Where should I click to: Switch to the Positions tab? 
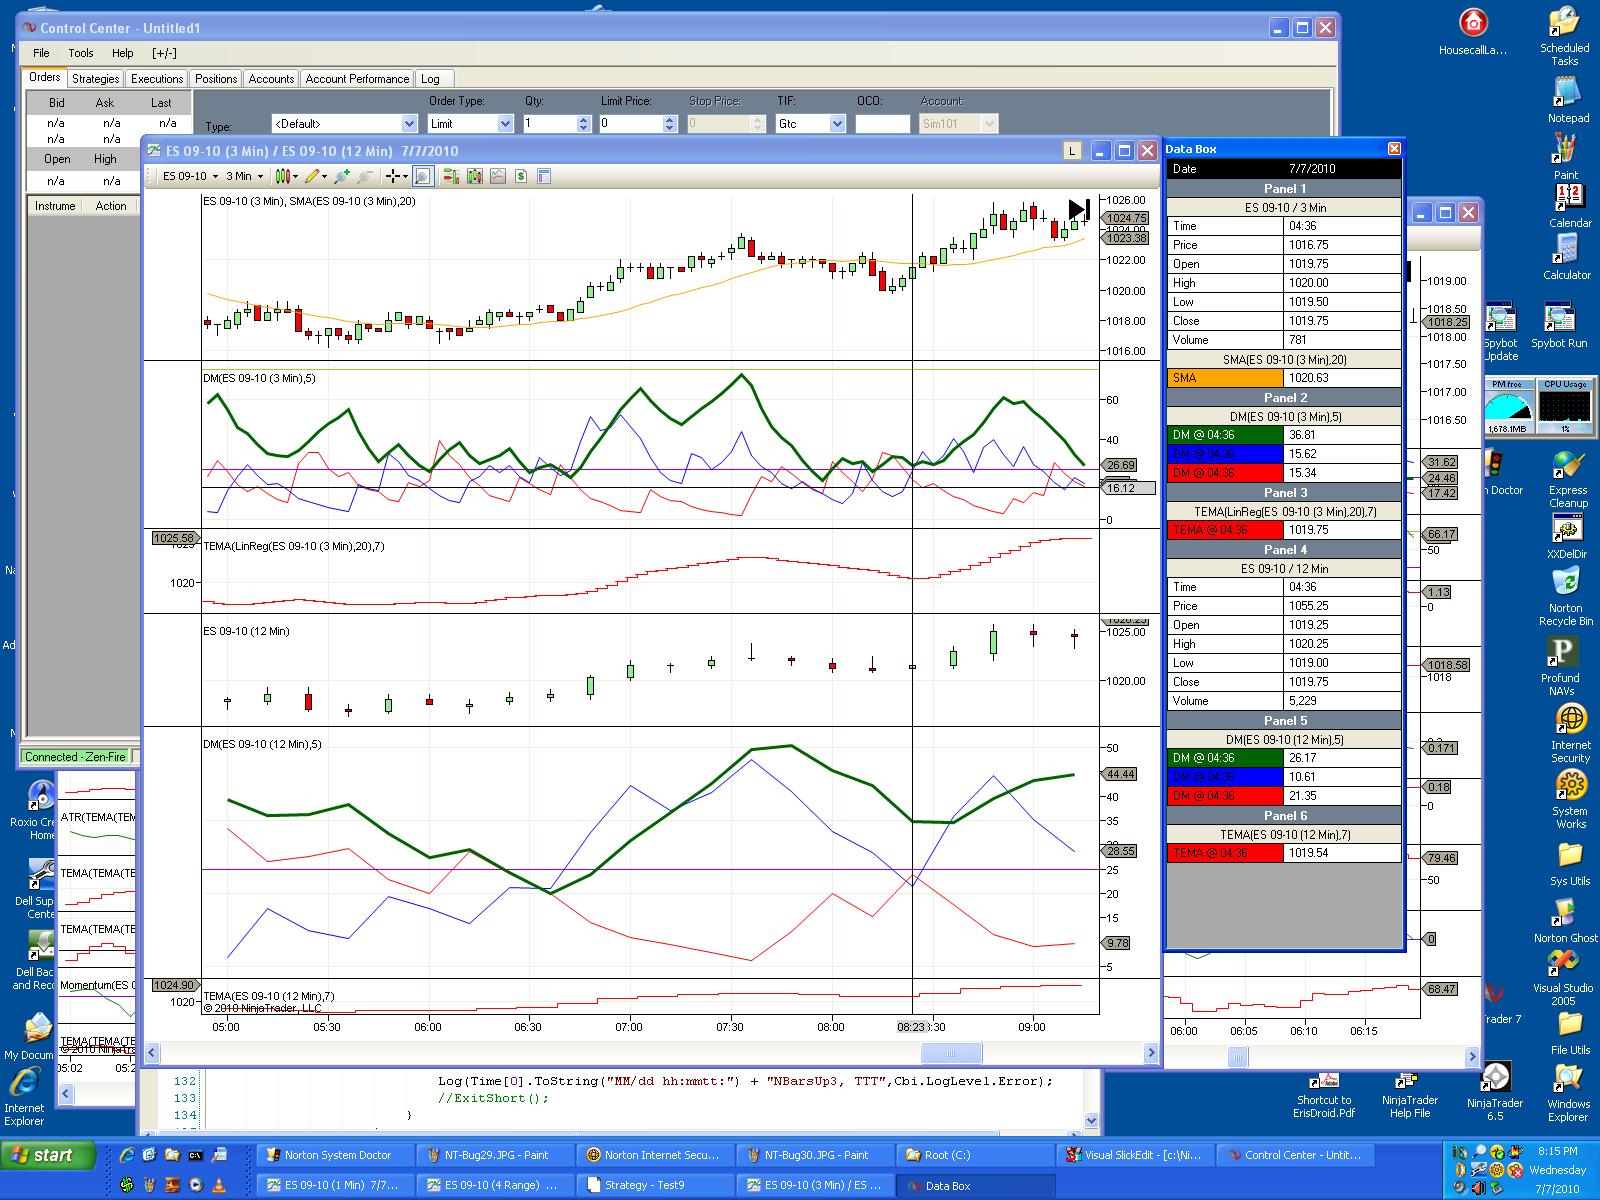pyautogui.click(x=216, y=79)
